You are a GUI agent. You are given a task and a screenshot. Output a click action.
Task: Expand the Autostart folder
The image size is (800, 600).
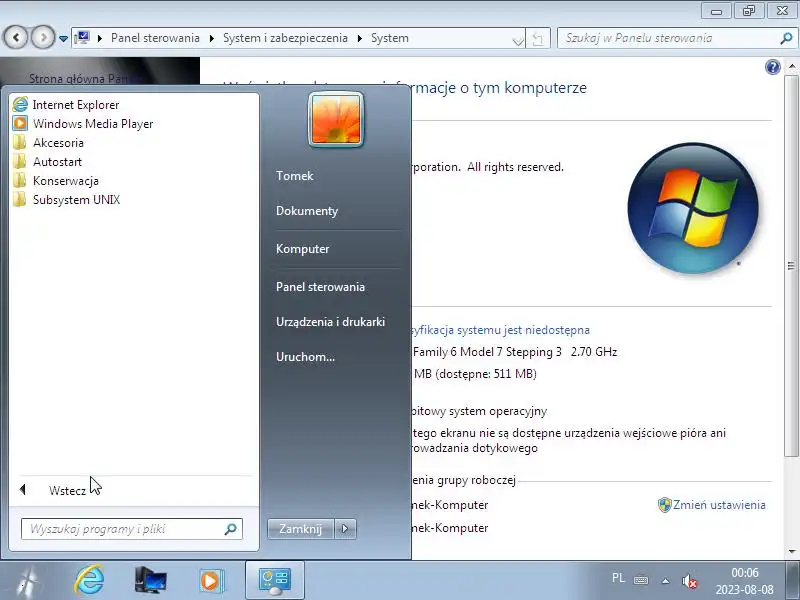click(x=48, y=162)
